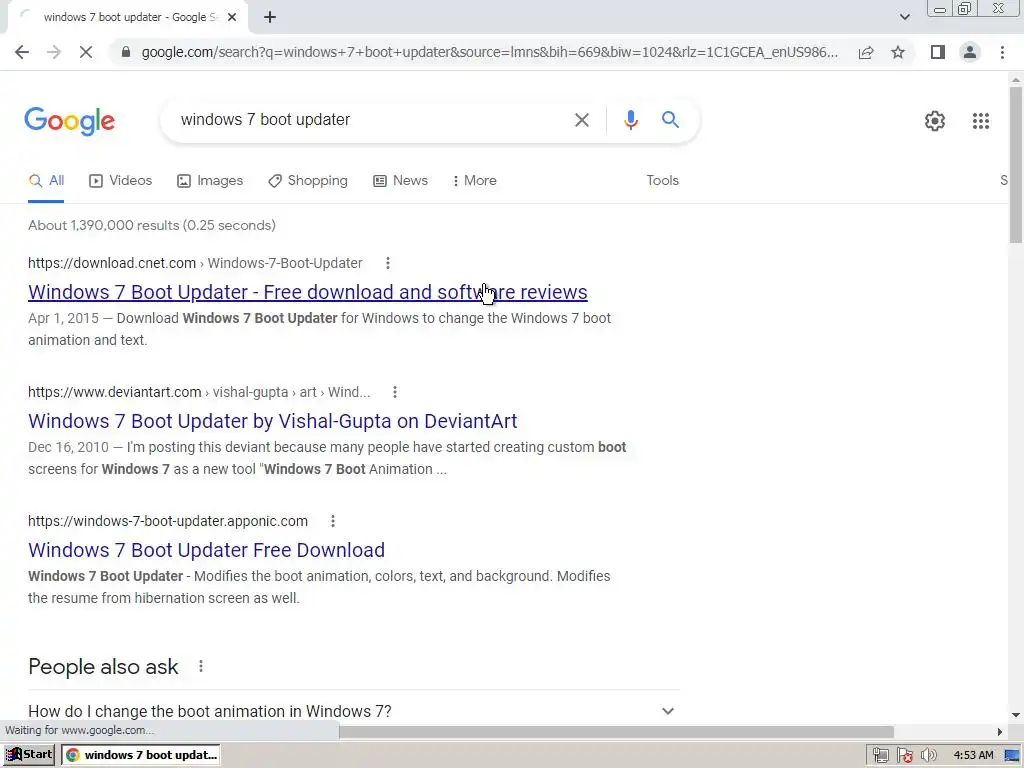1024x768 pixels.
Task: Share this page from the address bar
Action: point(866,52)
